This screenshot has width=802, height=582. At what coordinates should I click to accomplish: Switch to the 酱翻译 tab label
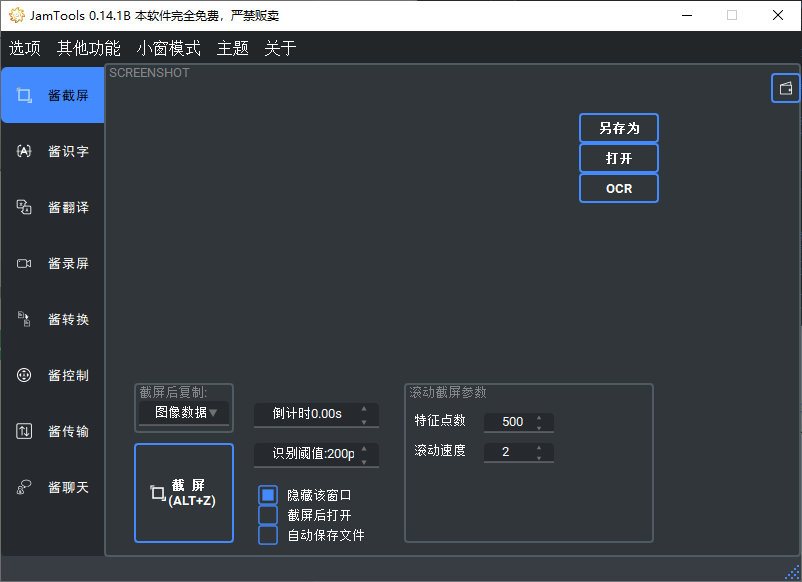pos(68,207)
